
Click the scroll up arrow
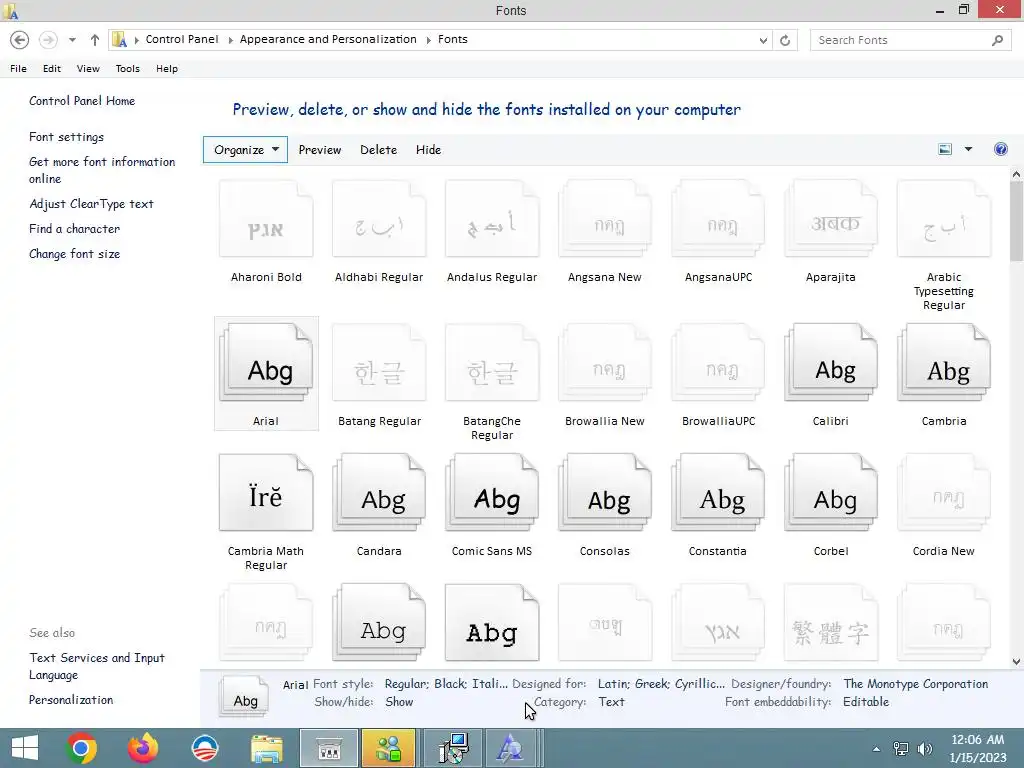[x=1016, y=174]
